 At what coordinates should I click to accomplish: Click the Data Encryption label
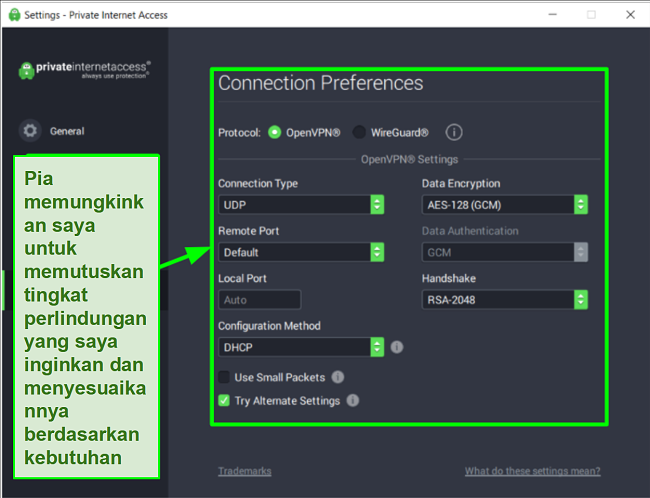[x=461, y=183]
